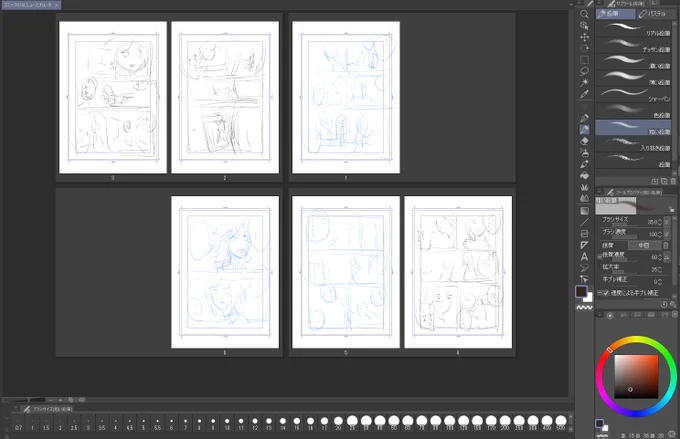Select the Lasso selection tool
This screenshot has height=439, width=680.
tap(584, 71)
